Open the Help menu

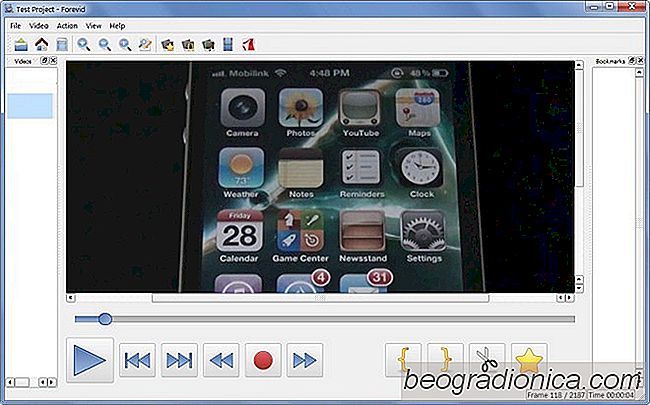(118, 25)
